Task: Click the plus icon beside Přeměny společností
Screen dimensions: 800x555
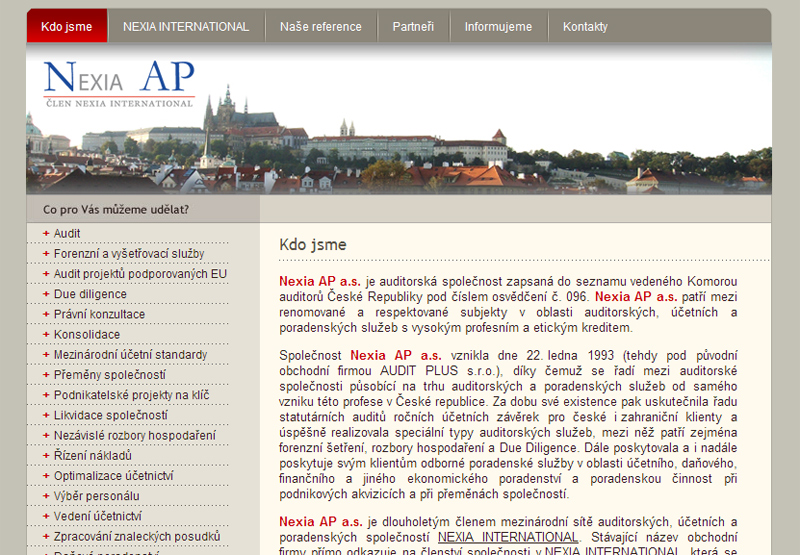Action: pyautogui.click(x=46, y=375)
